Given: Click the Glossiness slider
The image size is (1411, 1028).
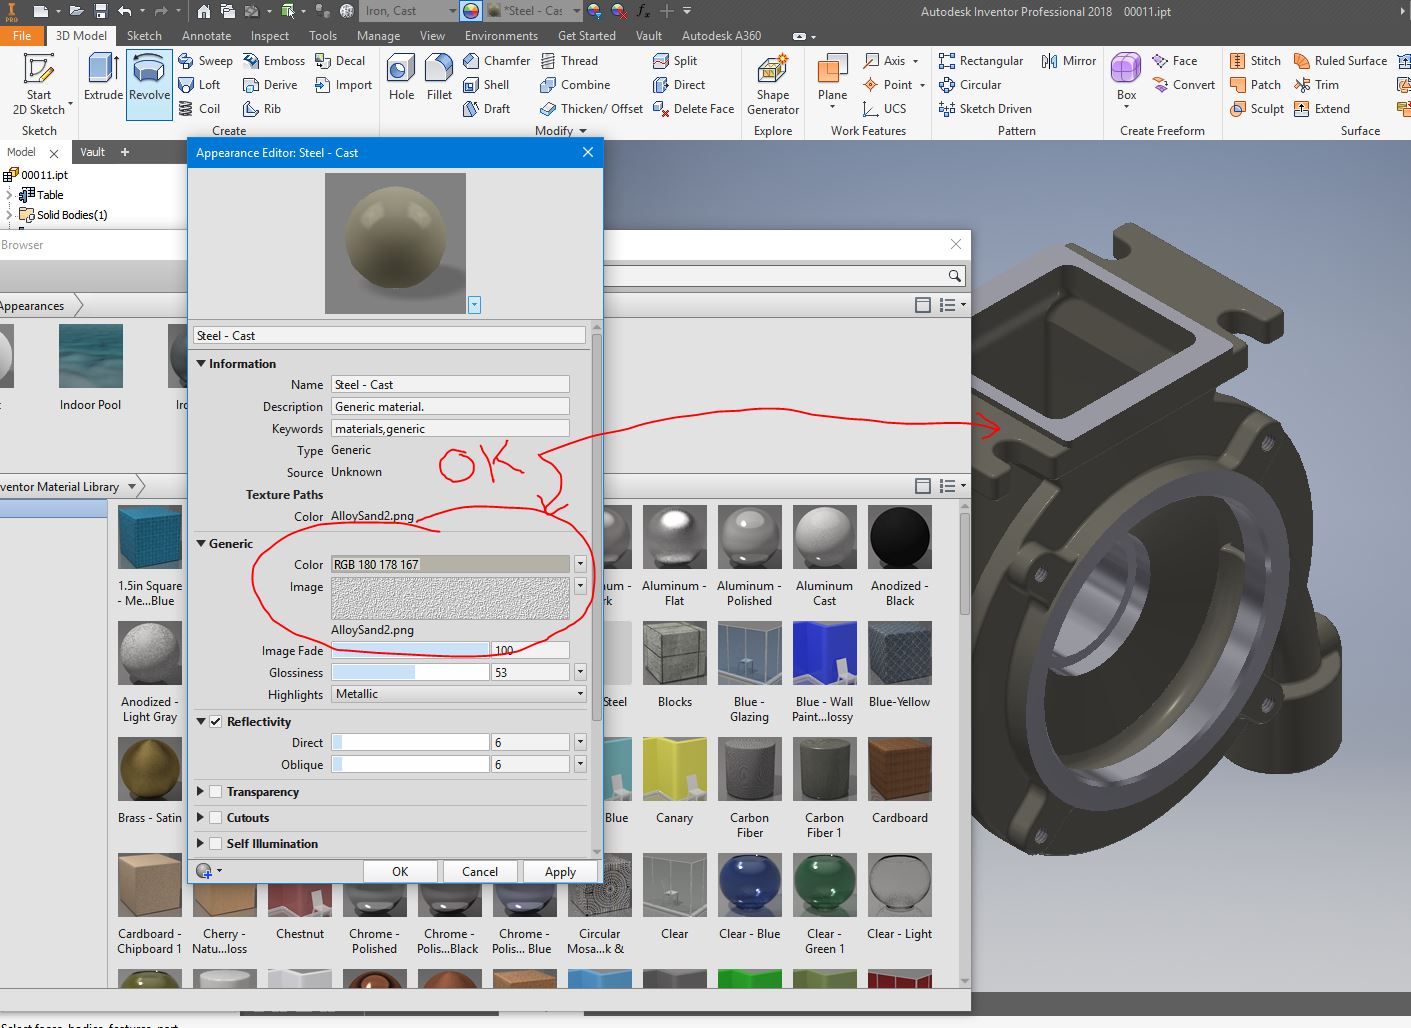Looking at the screenshot, I should [410, 673].
